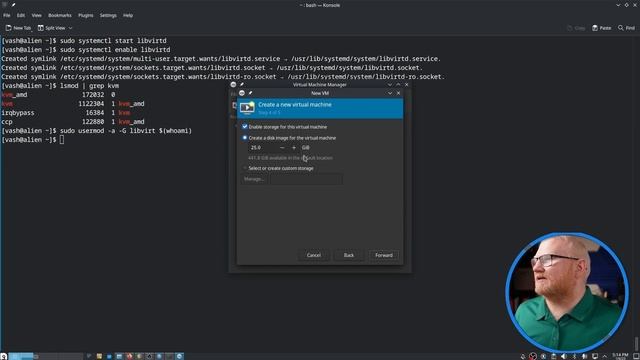Open File menu in Konsole
Screen dimensions: 640x360
[x=7, y=15]
